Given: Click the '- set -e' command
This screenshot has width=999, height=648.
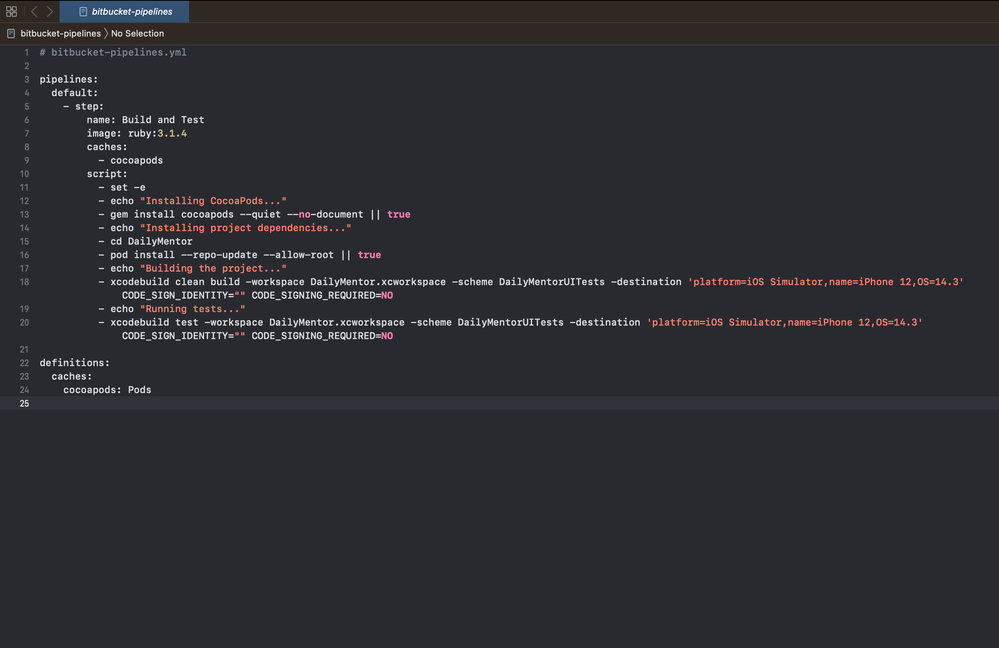Looking at the screenshot, I should (x=122, y=187).
